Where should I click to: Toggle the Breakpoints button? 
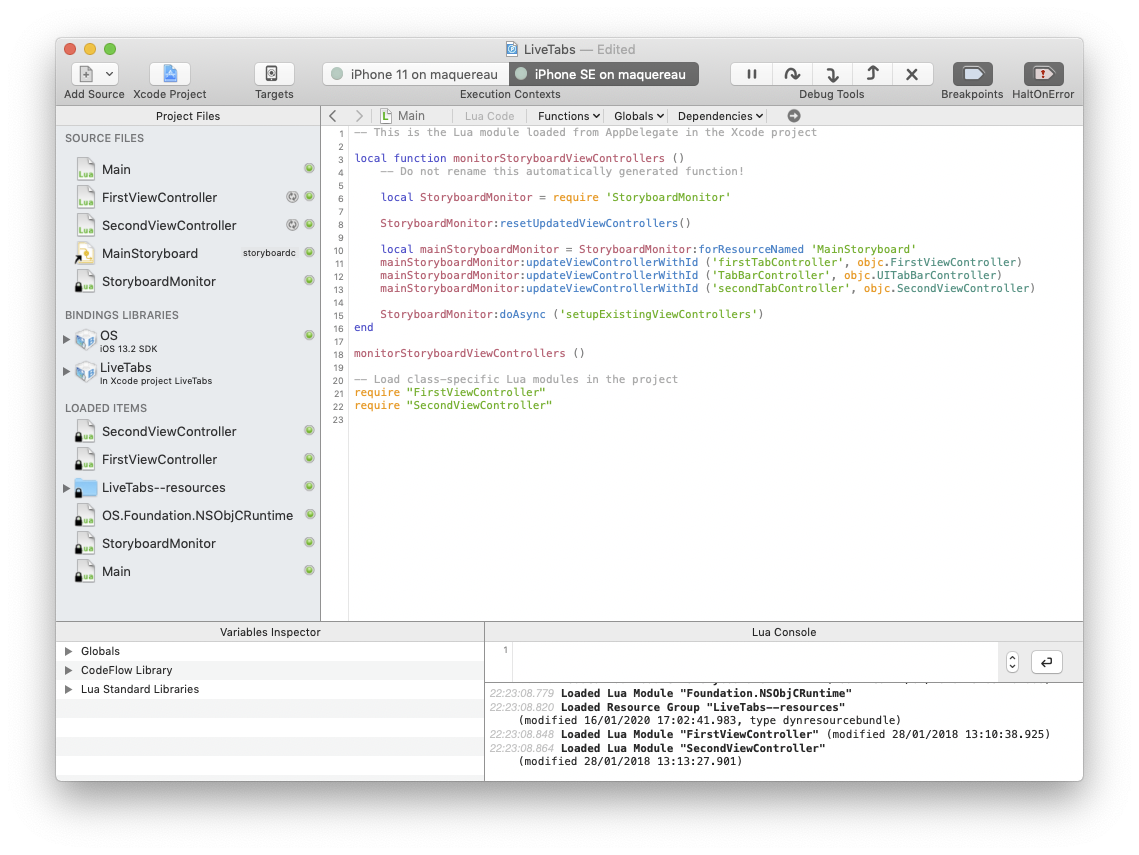tap(972, 74)
